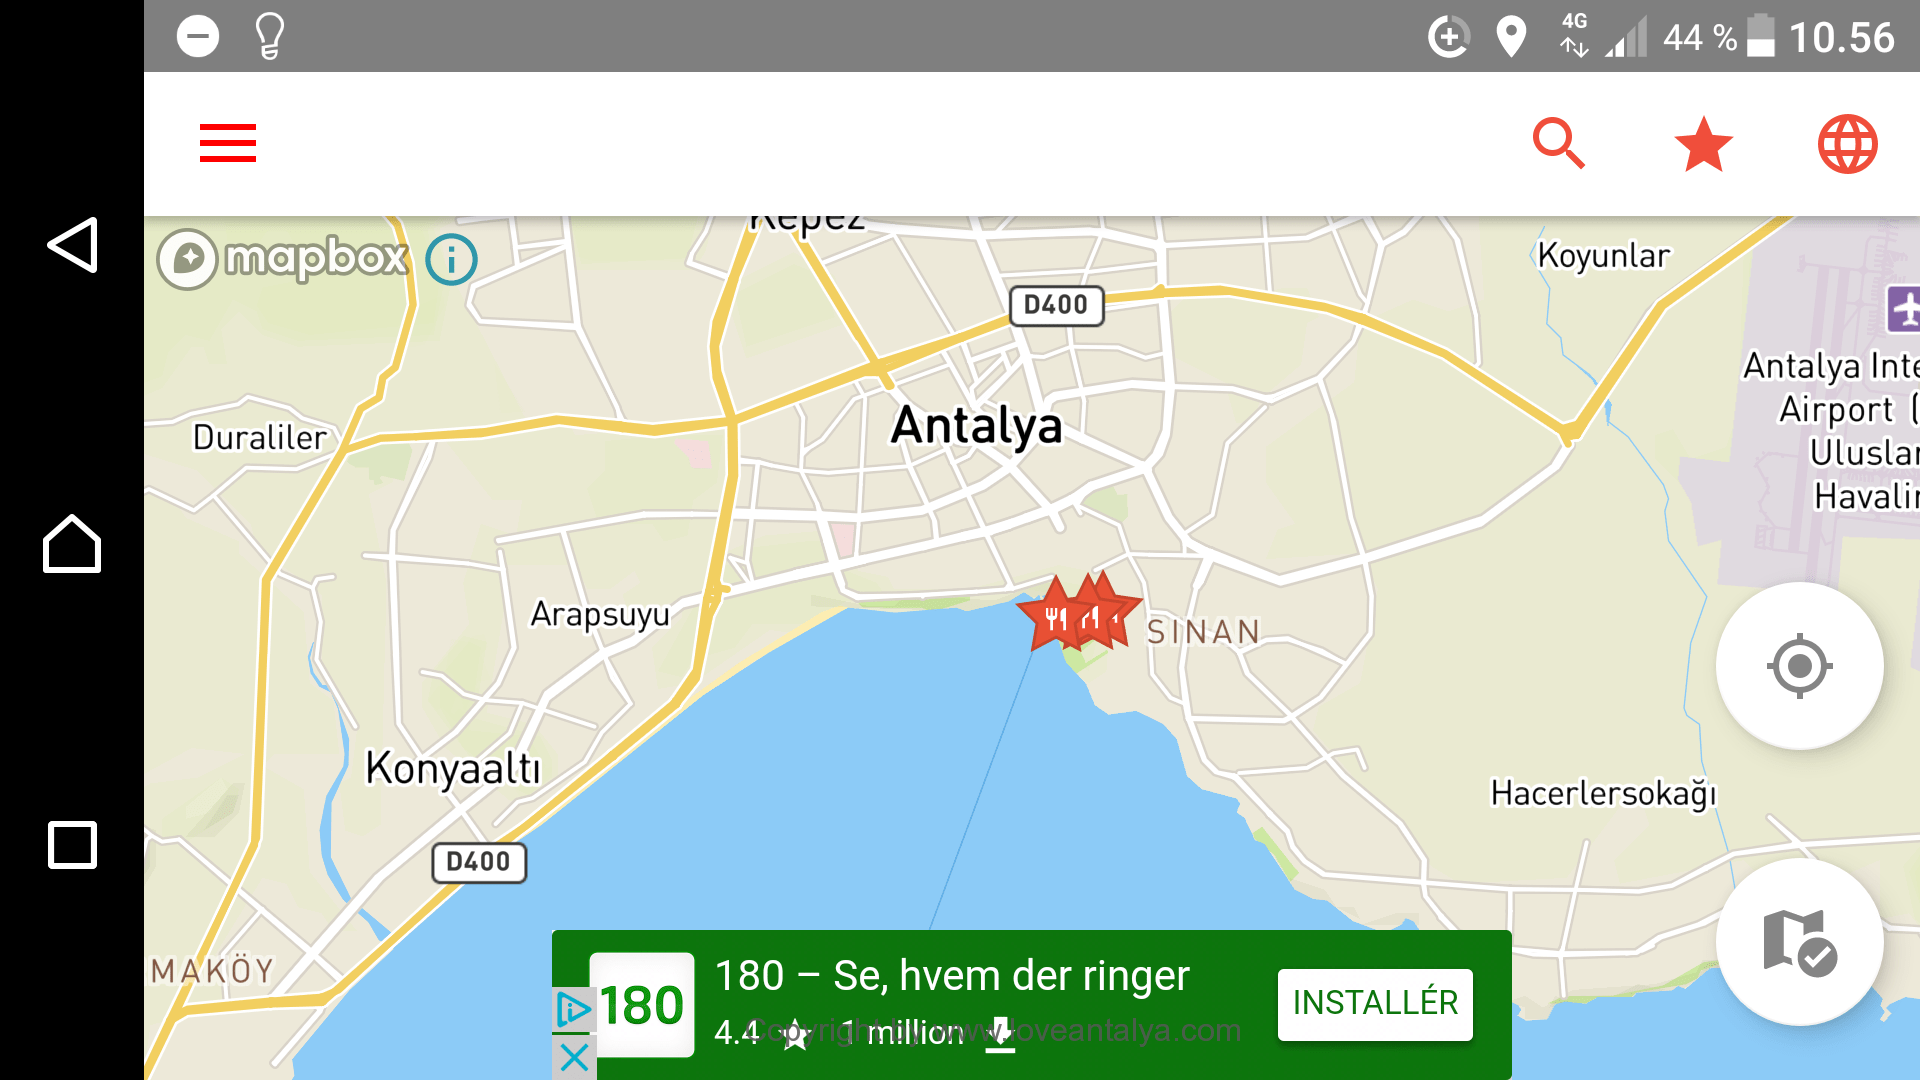Tap the Mapbox logo on the map

coord(283,259)
